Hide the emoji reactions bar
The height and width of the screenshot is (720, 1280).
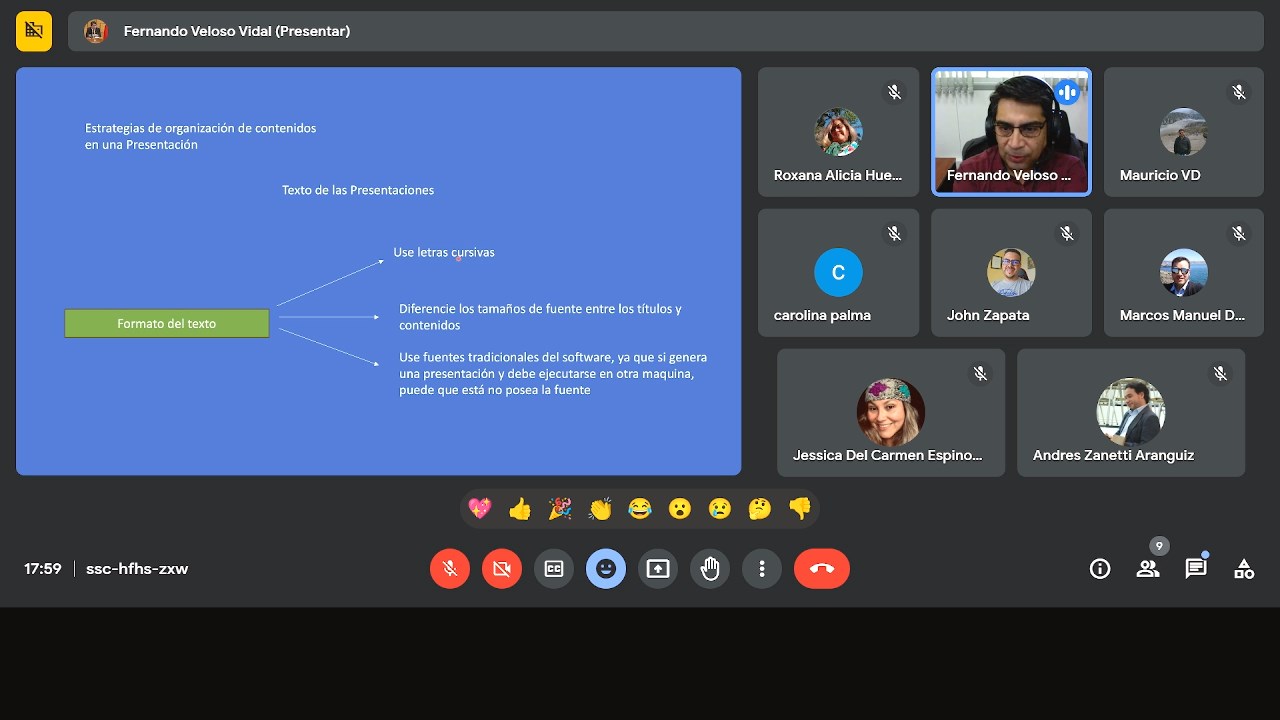606,569
